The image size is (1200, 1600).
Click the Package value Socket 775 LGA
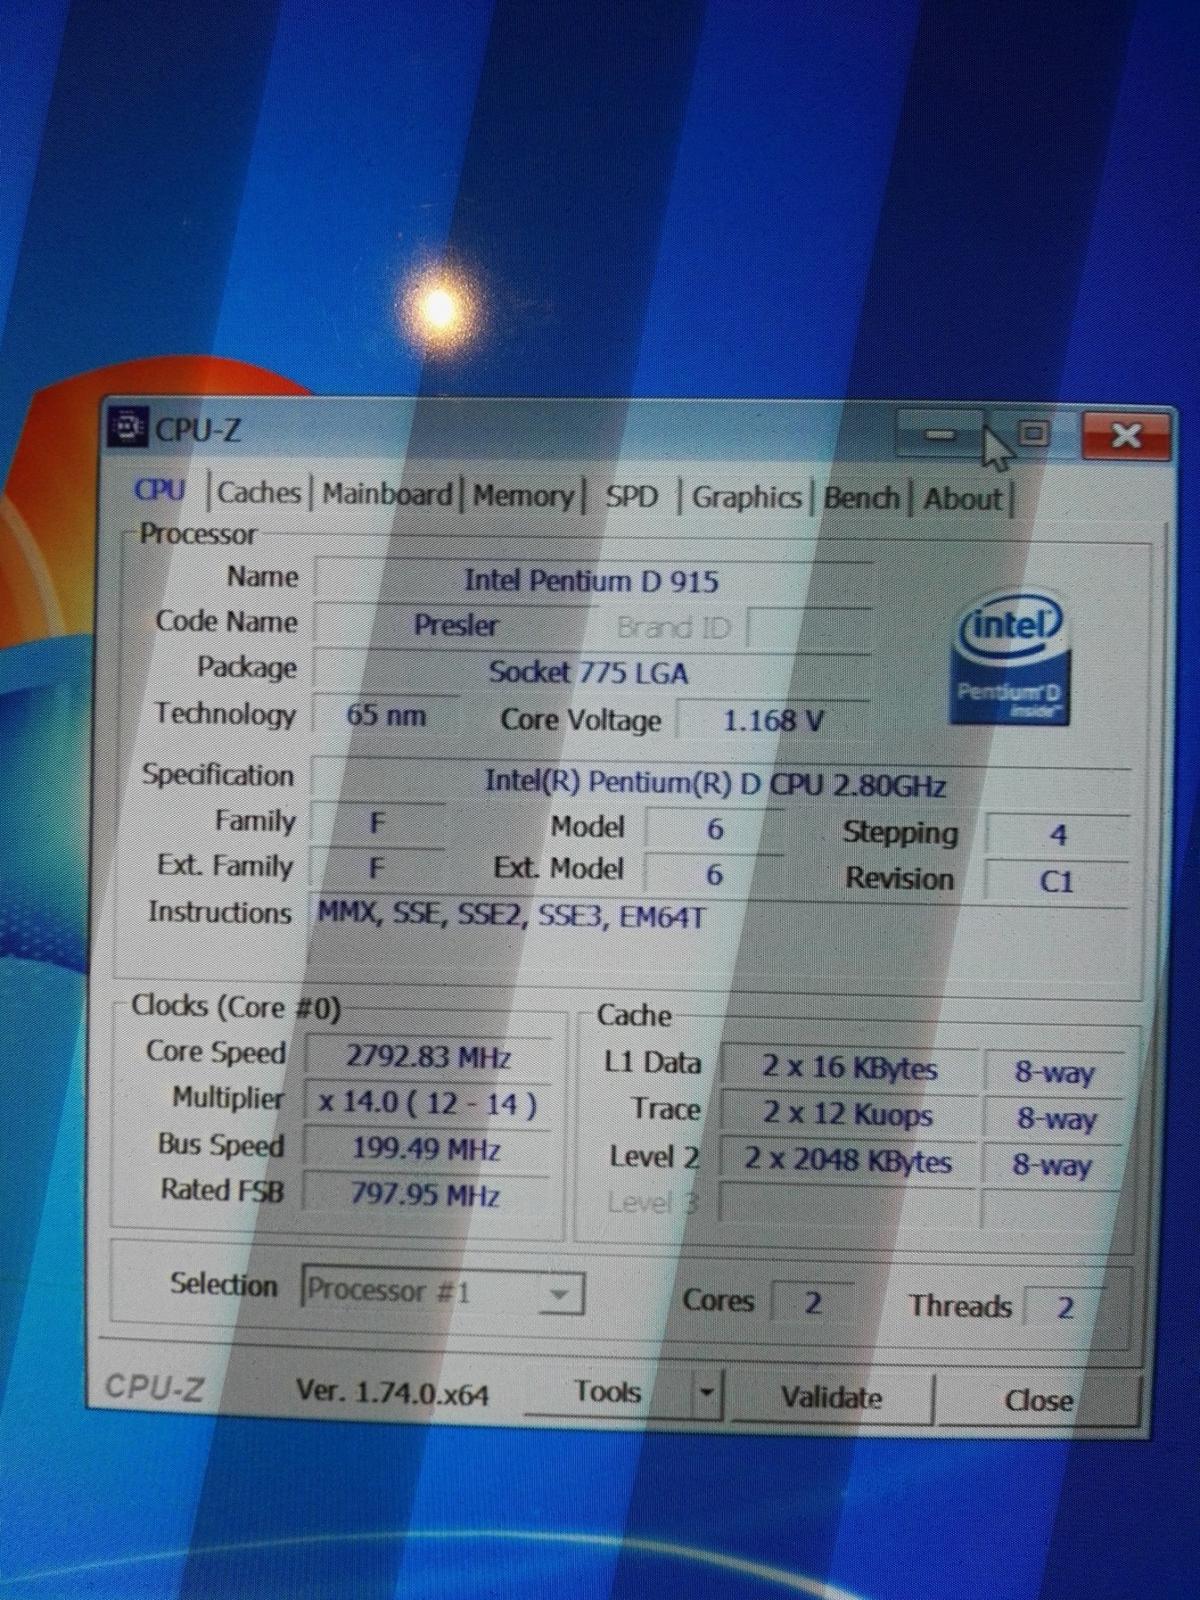590,672
